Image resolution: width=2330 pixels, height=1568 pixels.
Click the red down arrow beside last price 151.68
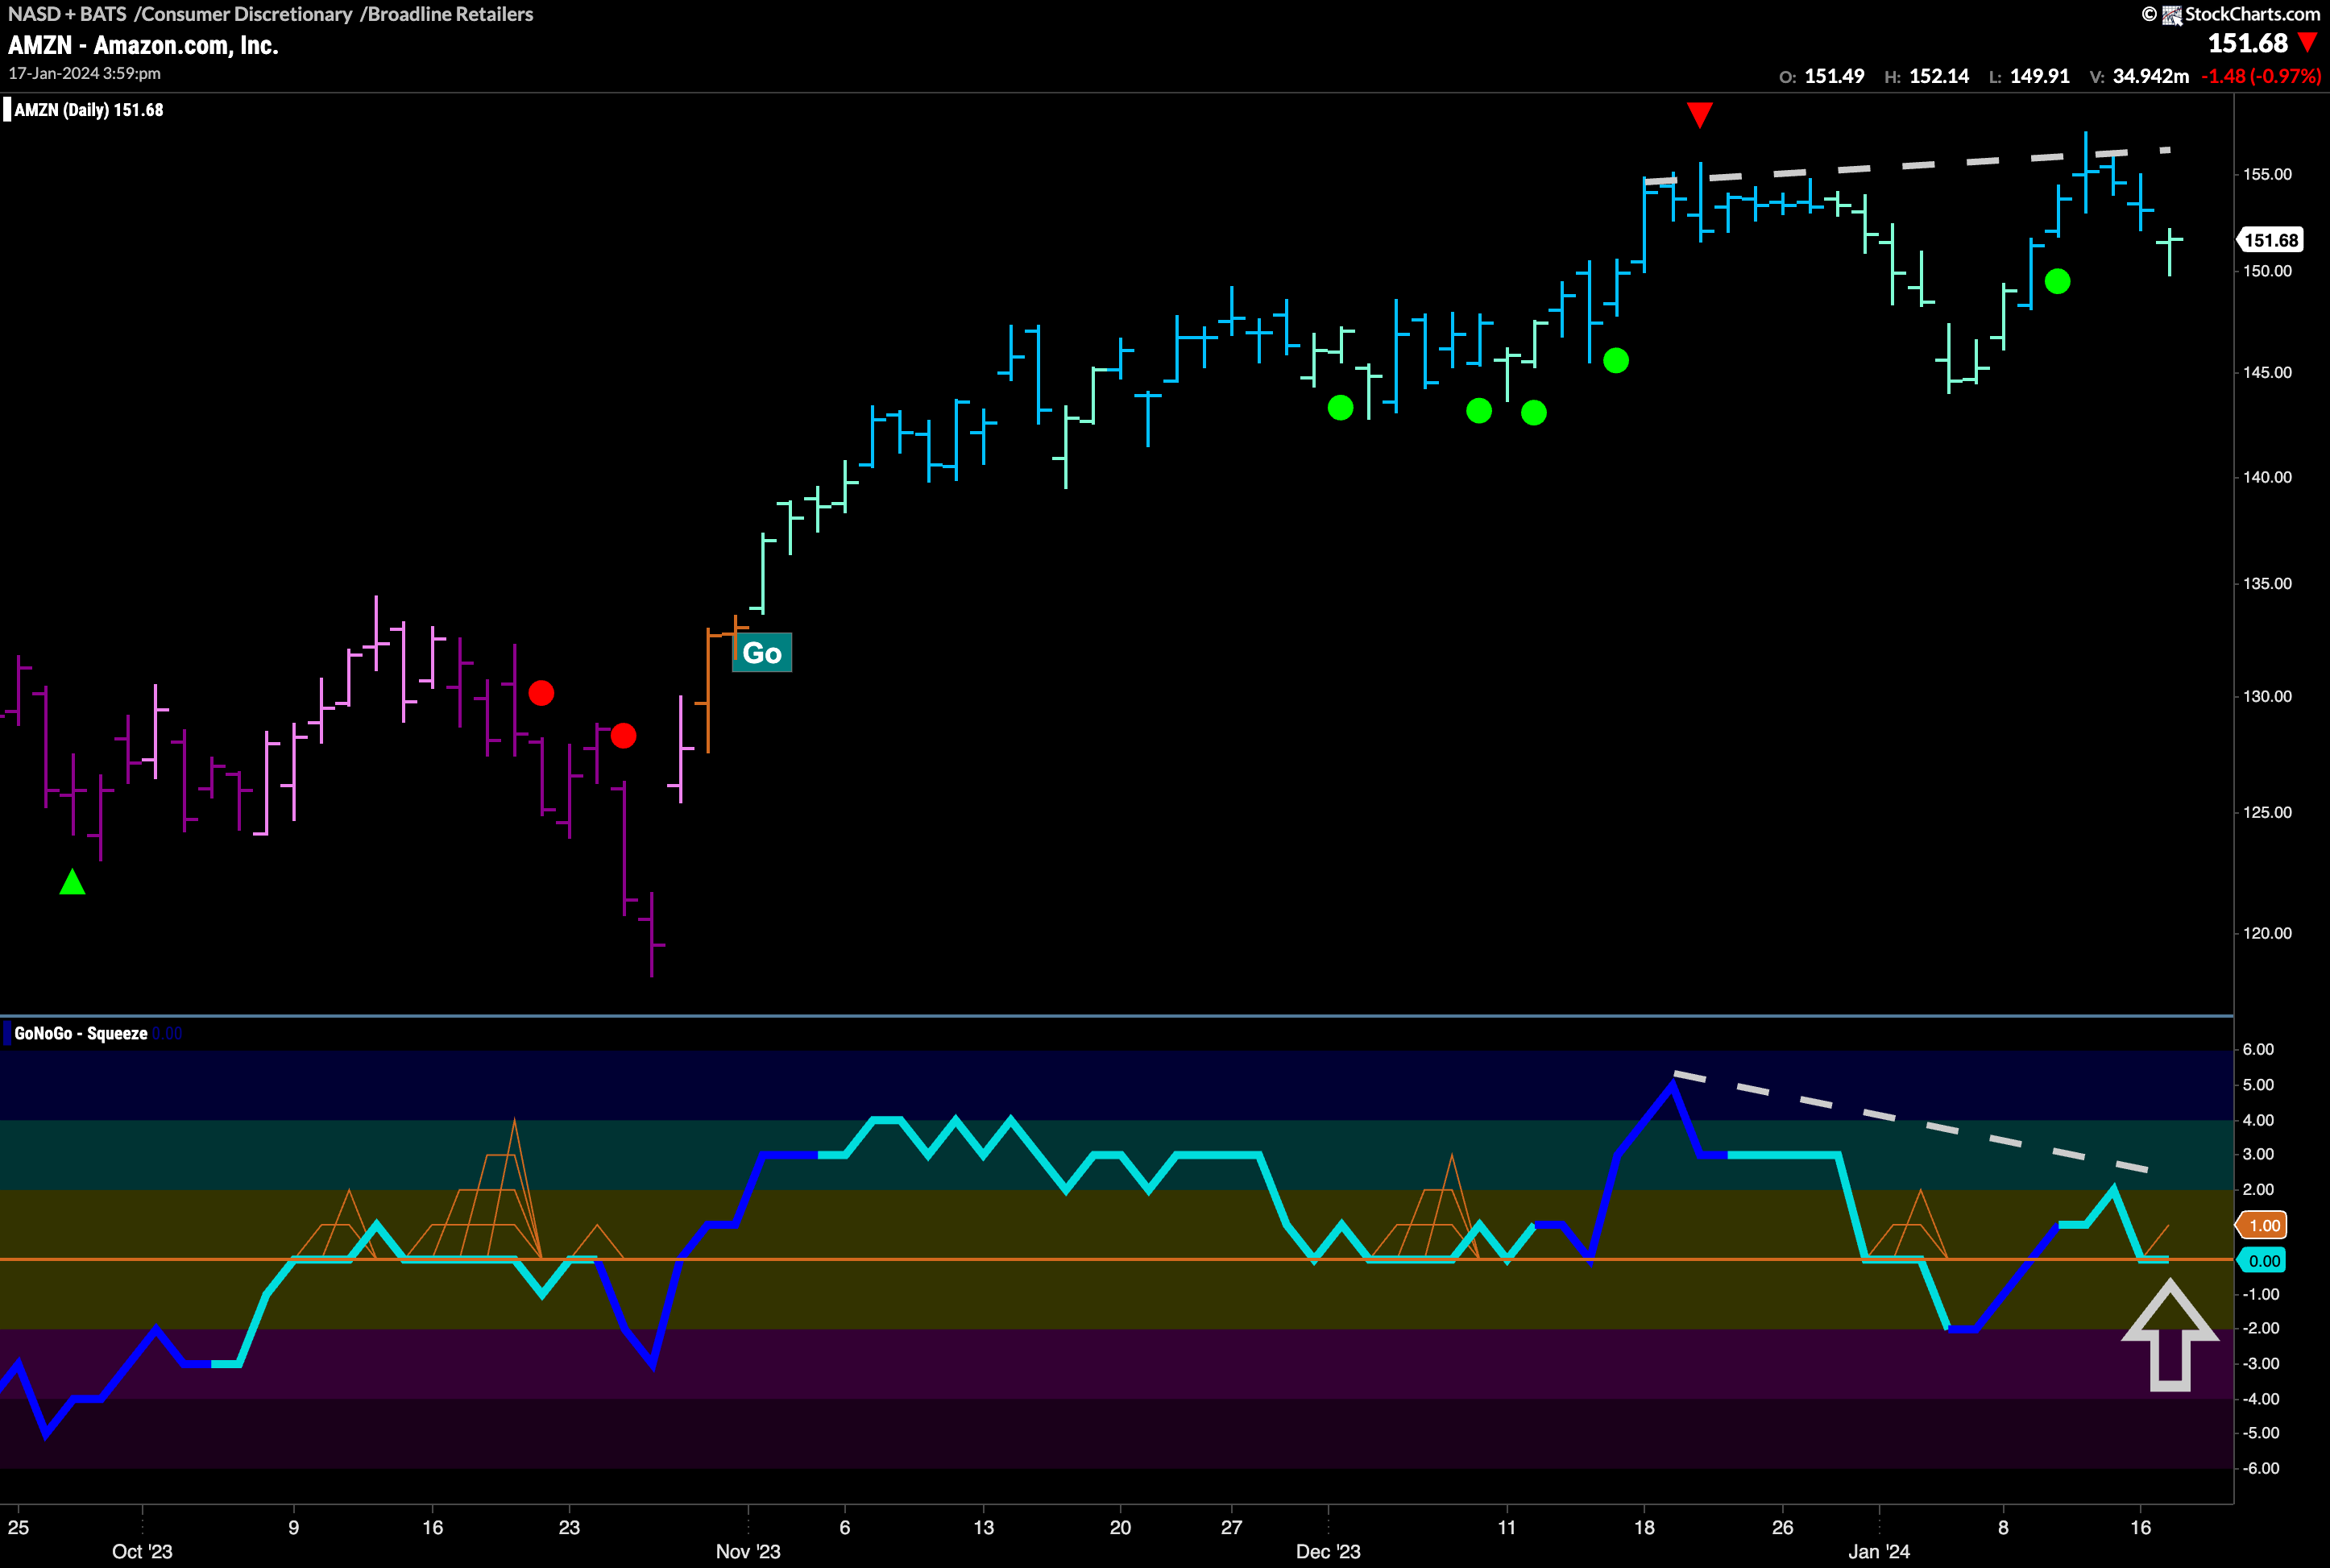point(2308,43)
